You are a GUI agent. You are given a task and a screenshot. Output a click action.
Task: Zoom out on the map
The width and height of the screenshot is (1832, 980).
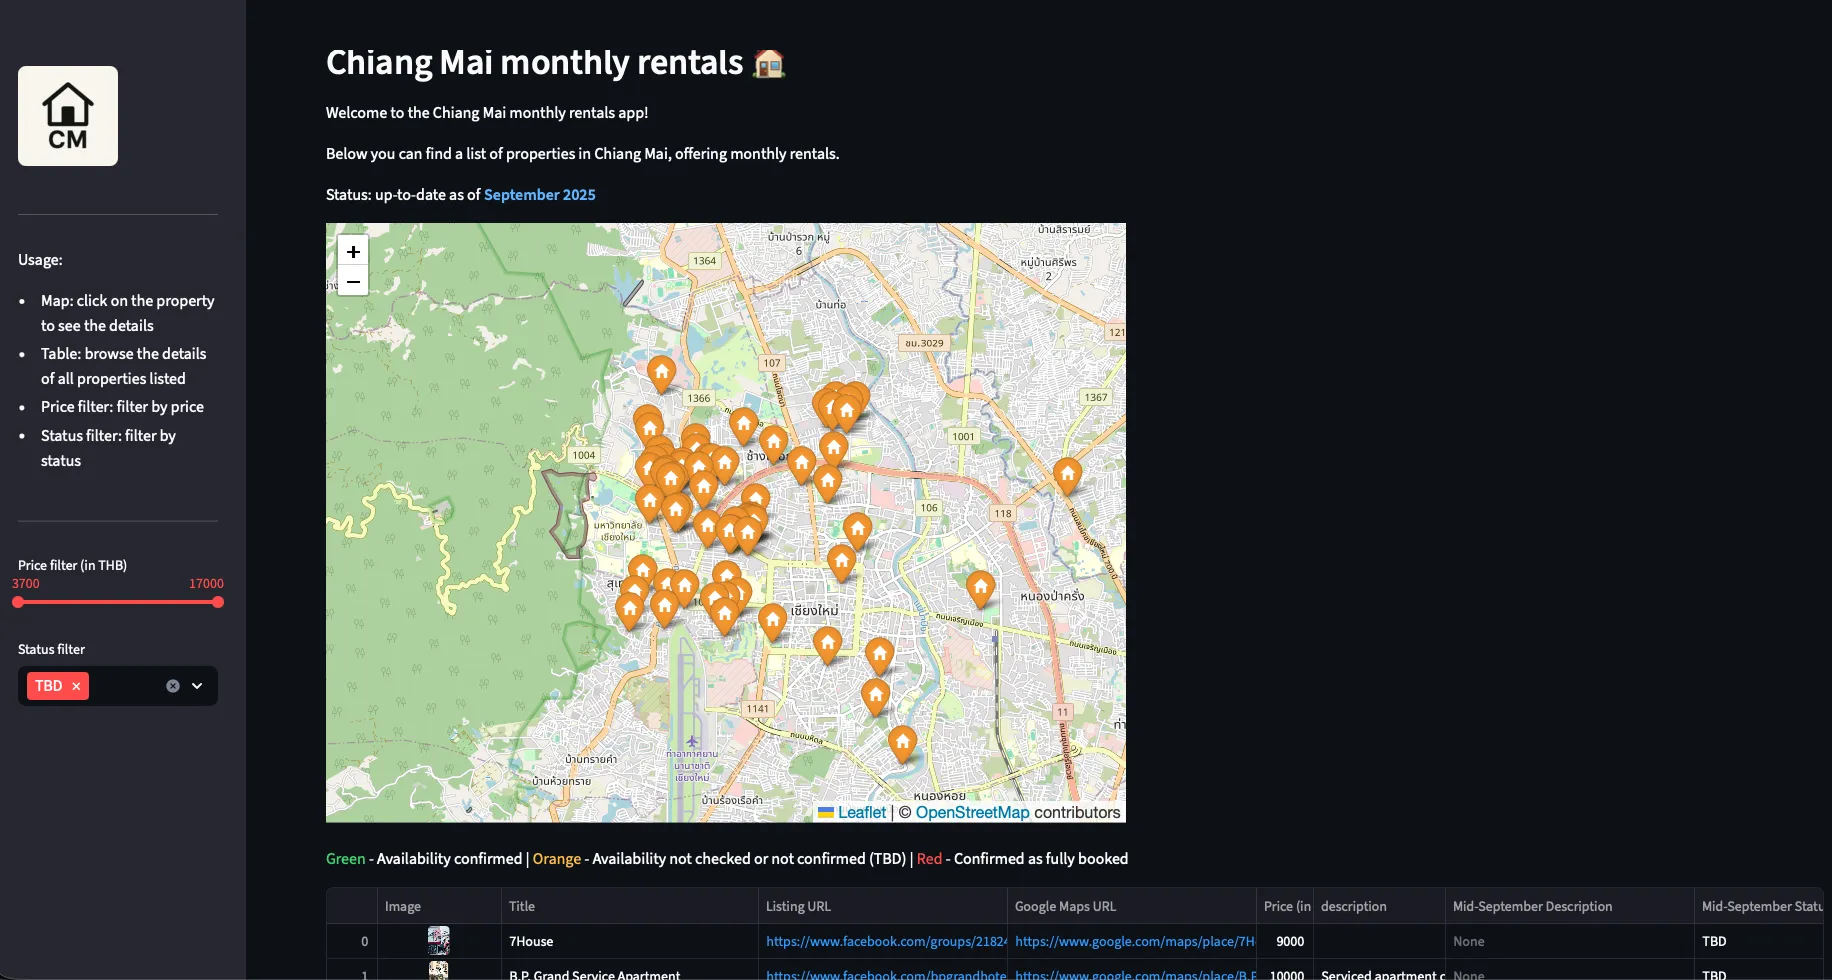(x=352, y=281)
